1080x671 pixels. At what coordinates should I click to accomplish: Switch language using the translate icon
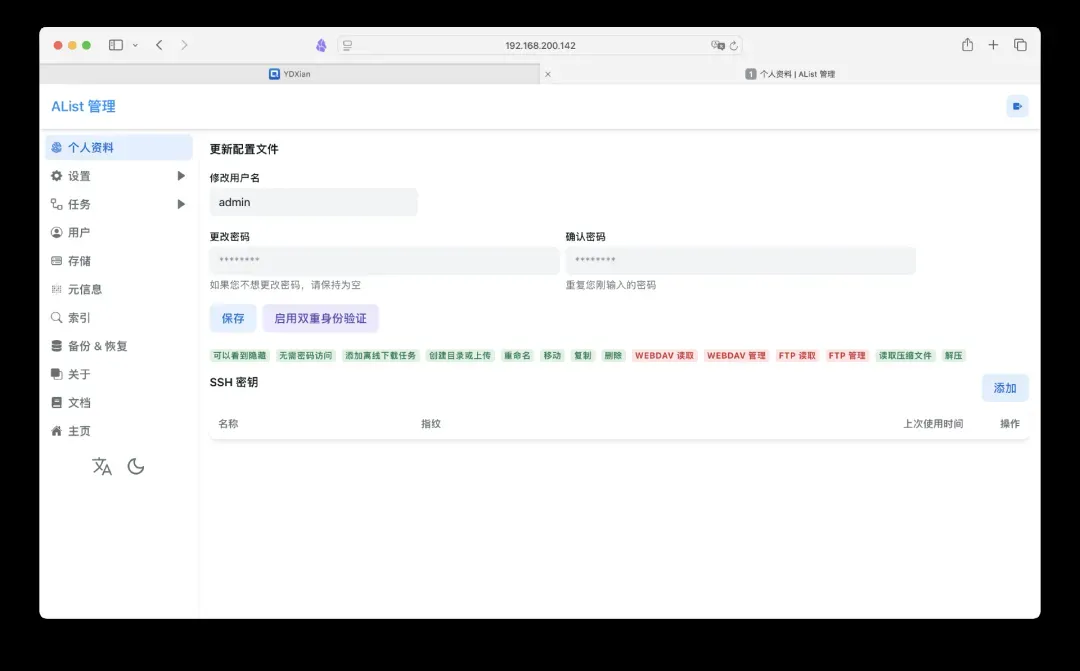tap(102, 467)
